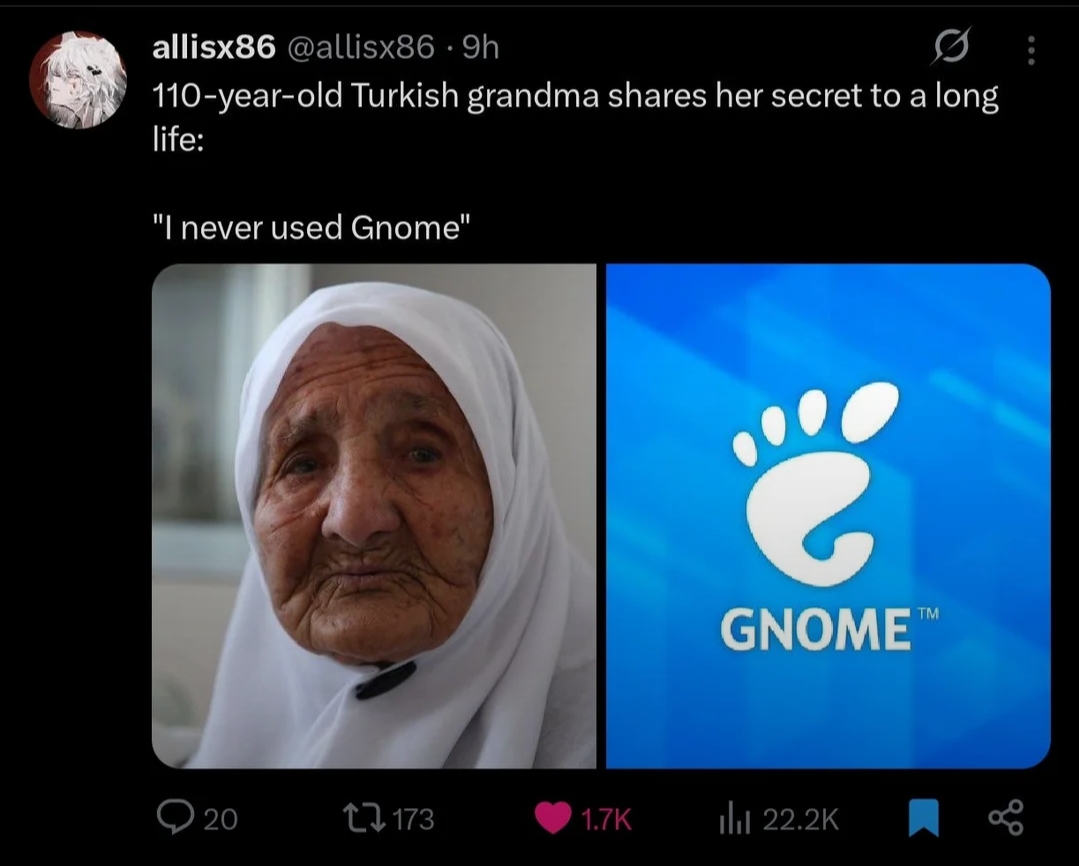The image size is (1079, 866).
Task: Open the blue GNOME logo image
Action: tap(828, 516)
